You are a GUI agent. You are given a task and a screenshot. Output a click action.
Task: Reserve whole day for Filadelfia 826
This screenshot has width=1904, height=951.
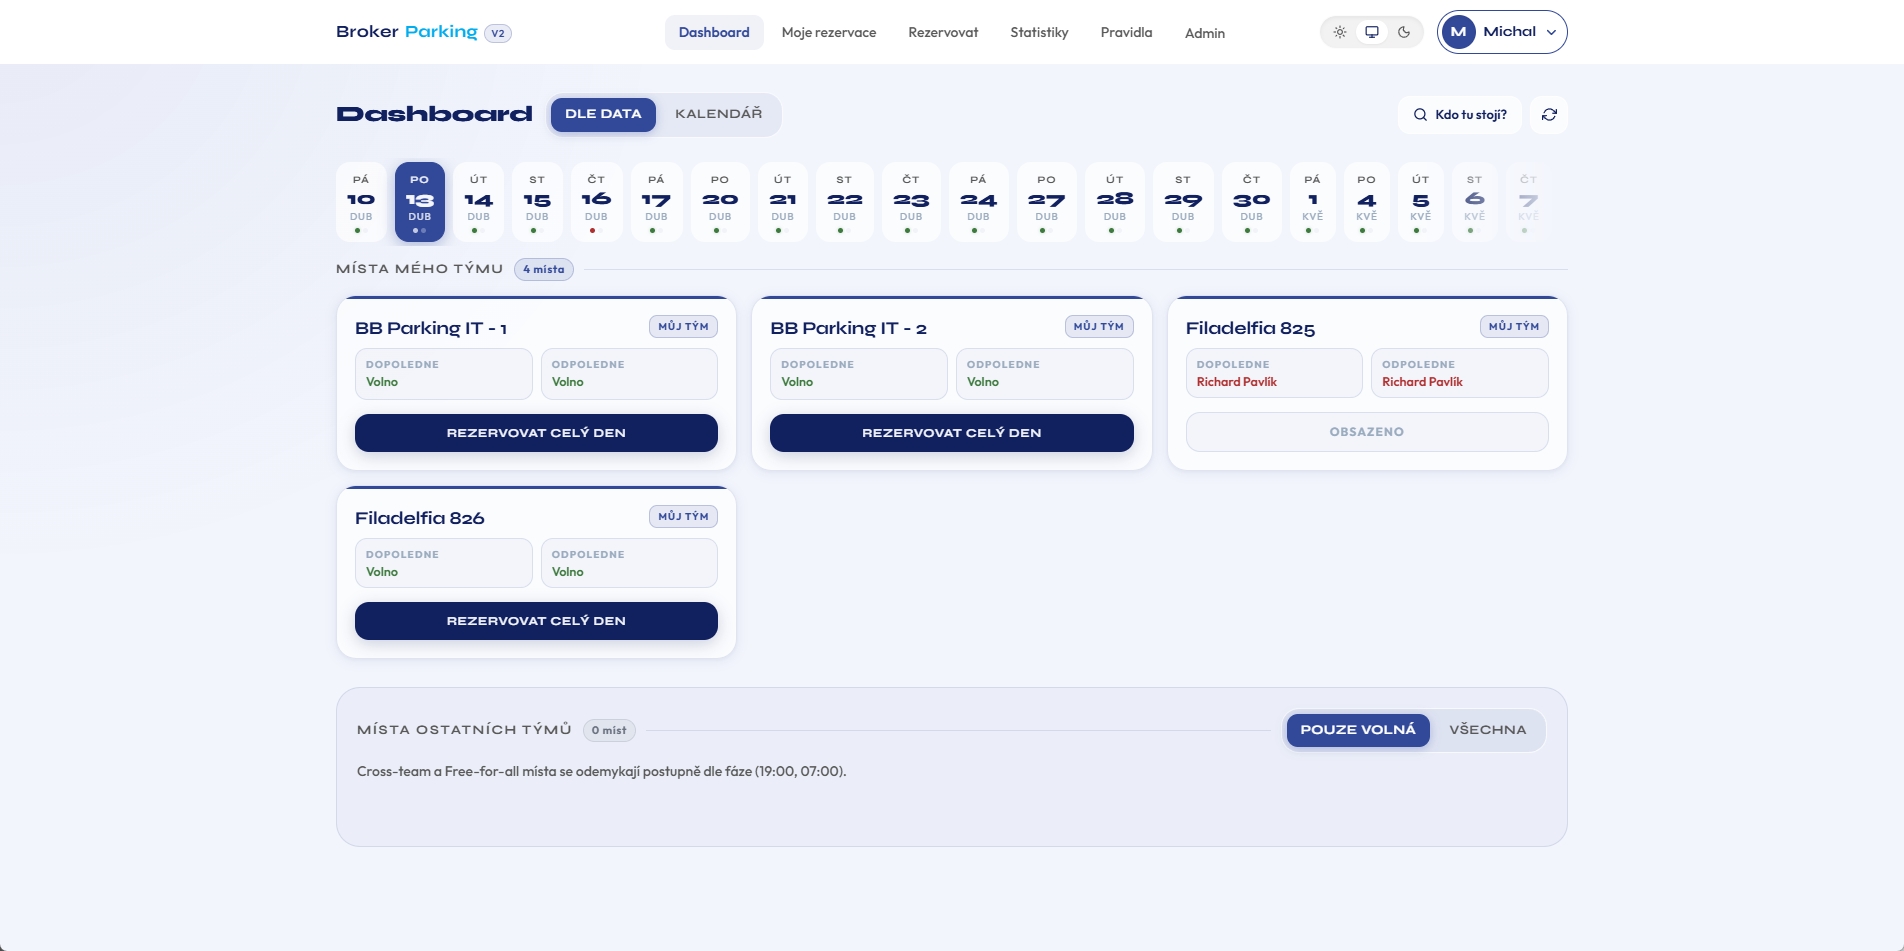536,621
